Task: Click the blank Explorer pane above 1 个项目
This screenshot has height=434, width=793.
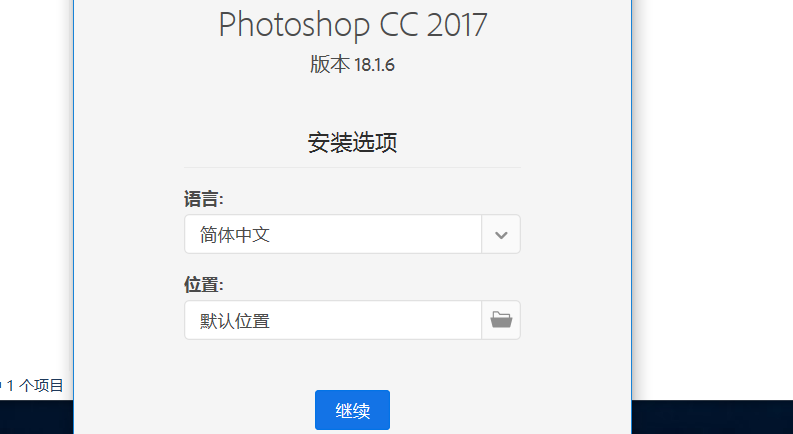Action: [33, 187]
